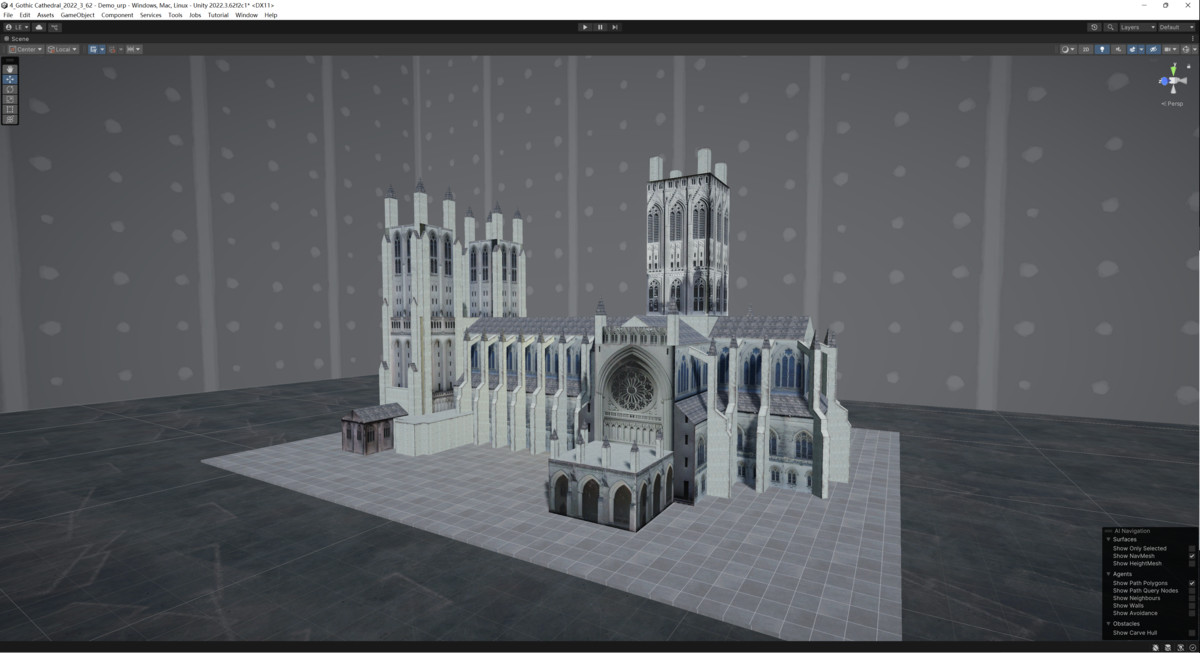This screenshot has width=1200, height=653.
Task: Uncheck Show Path Polygons under Agents
Action: (1191, 582)
